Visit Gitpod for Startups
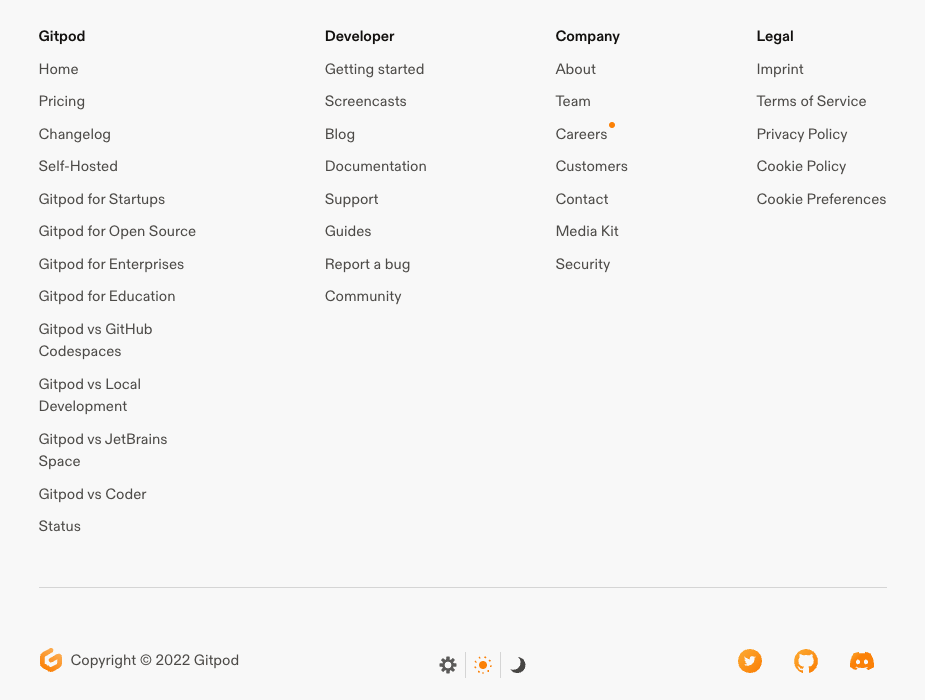The image size is (925, 700). 102,199
